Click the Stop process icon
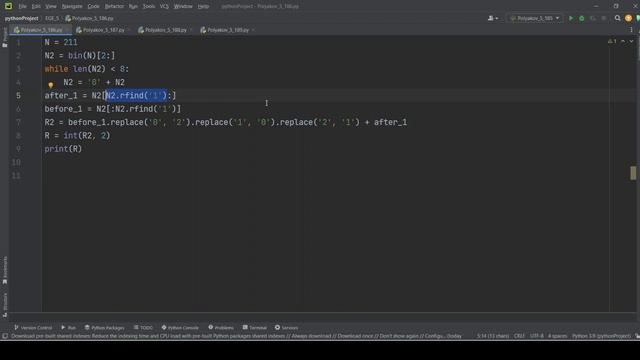The image size is (640, 360). click(604, 18)
